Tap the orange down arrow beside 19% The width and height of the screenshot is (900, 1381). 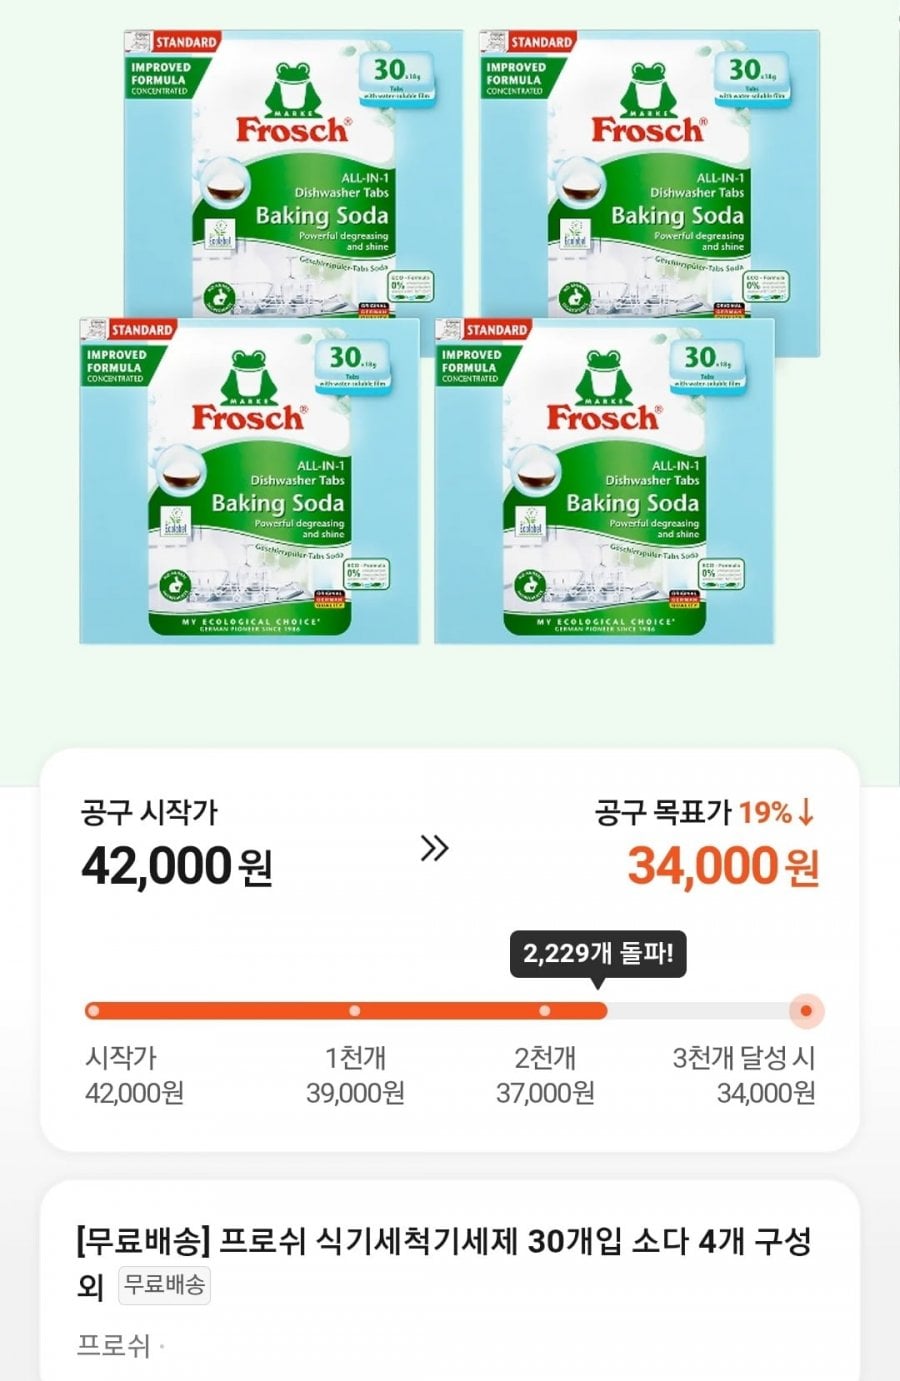tap(806, 813)
